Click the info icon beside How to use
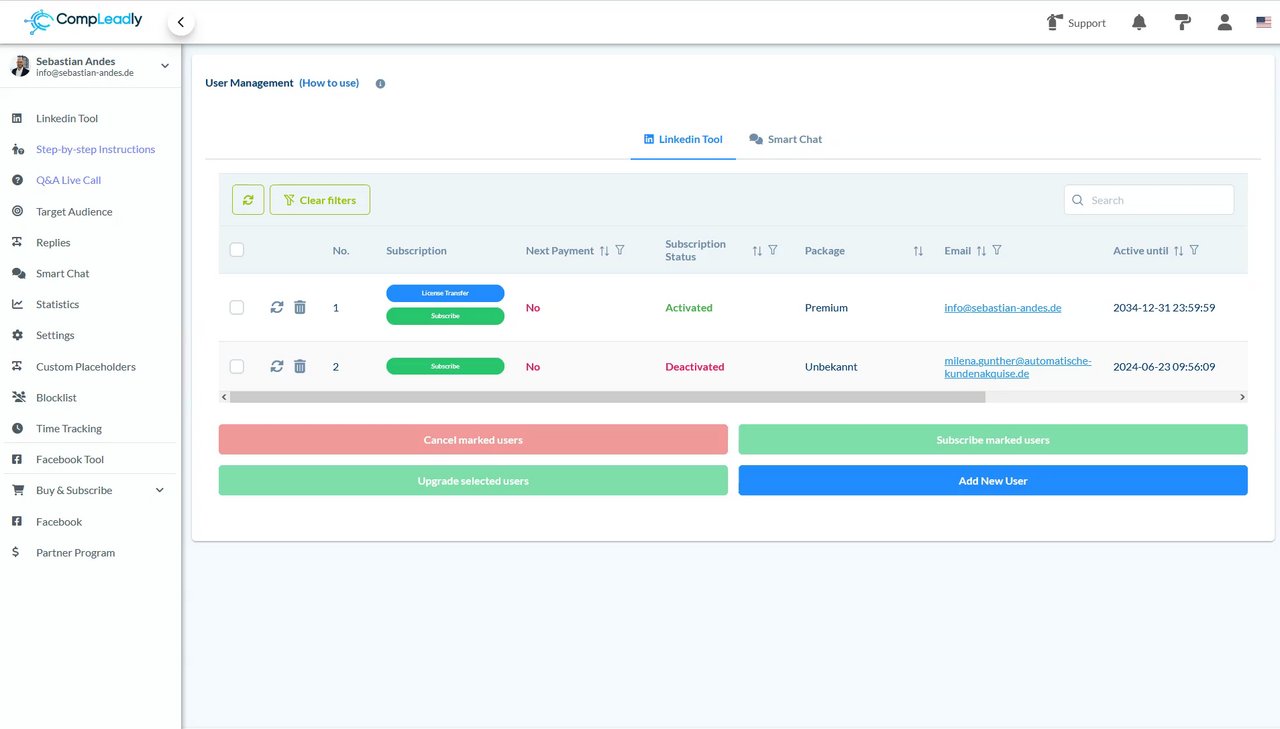 coord(380,84)
